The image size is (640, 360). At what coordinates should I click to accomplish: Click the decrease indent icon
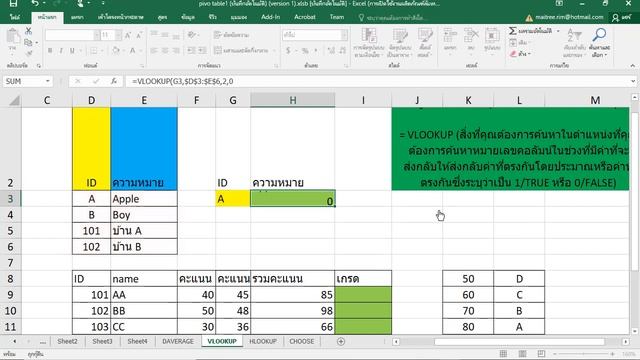[x=191, y=51]
